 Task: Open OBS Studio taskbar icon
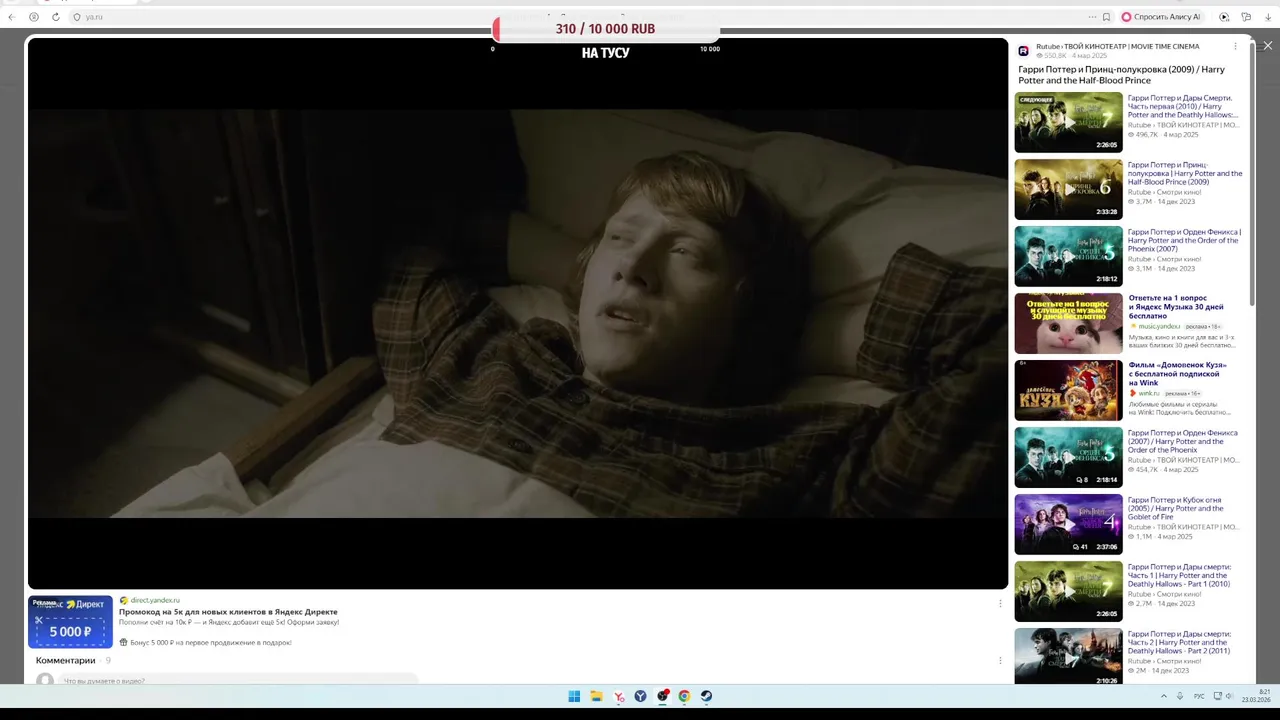point(663,696)
